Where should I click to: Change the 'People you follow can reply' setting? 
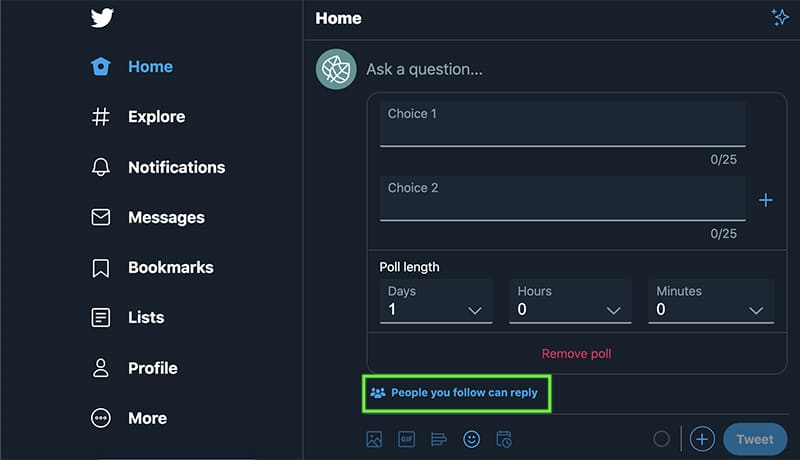[456, 393]
